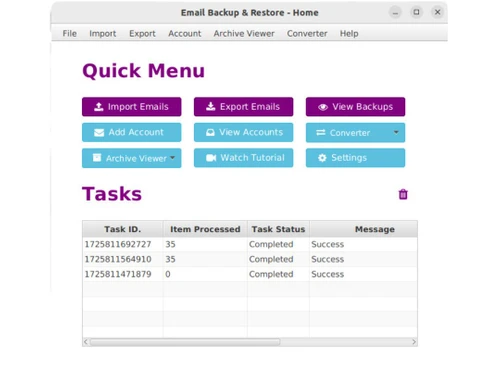Sort by Task Status column header
This screenshot has height=375, width=500.
278,229
